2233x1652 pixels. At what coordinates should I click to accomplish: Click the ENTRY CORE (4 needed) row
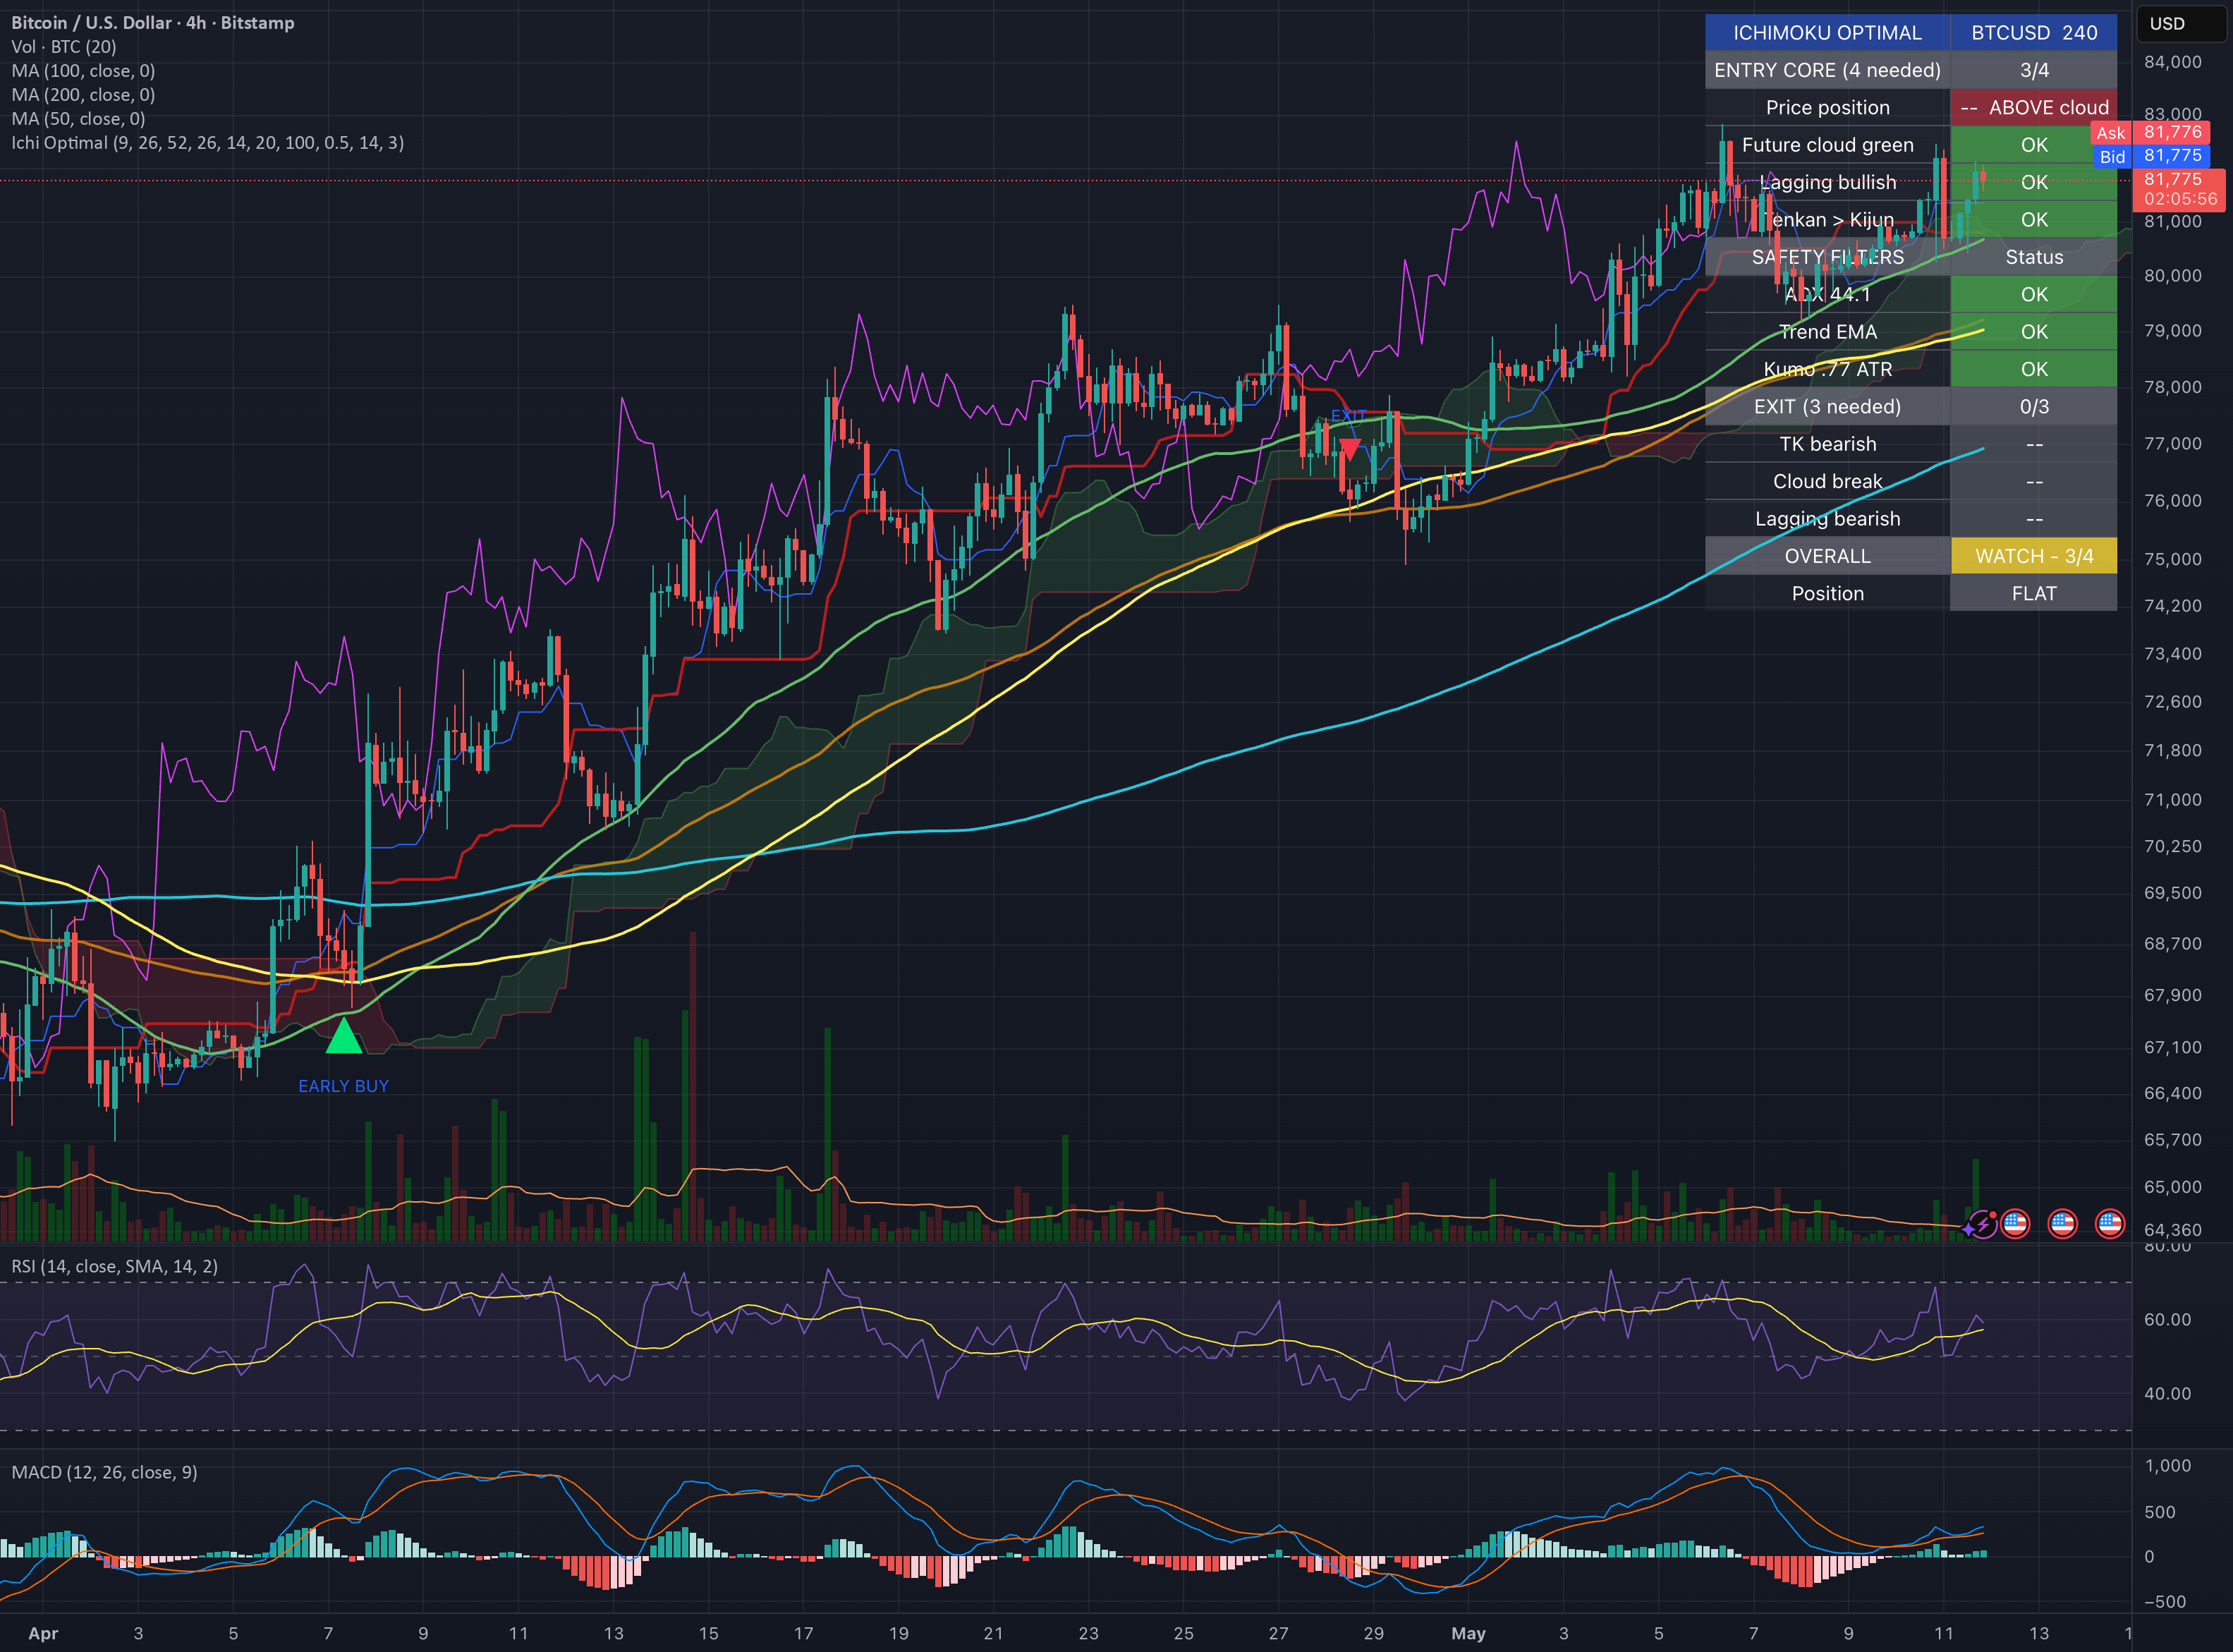1911,70
